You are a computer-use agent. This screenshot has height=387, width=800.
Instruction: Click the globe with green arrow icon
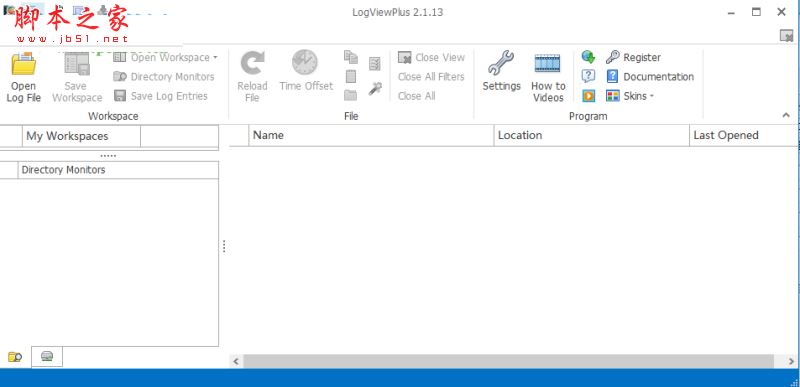[588, 57]
